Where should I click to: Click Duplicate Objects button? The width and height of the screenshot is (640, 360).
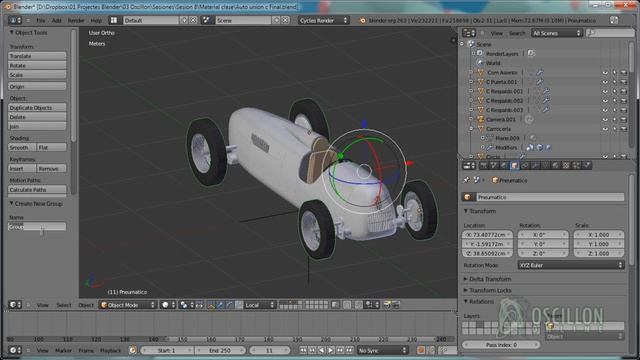click(37, 108)
